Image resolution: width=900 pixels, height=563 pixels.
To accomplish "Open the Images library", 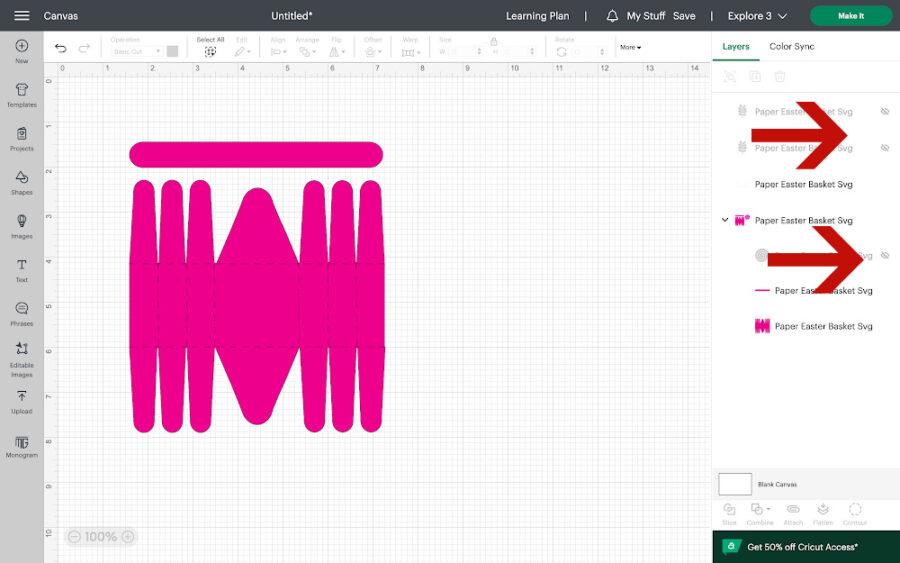I will (x=21, y=226).
